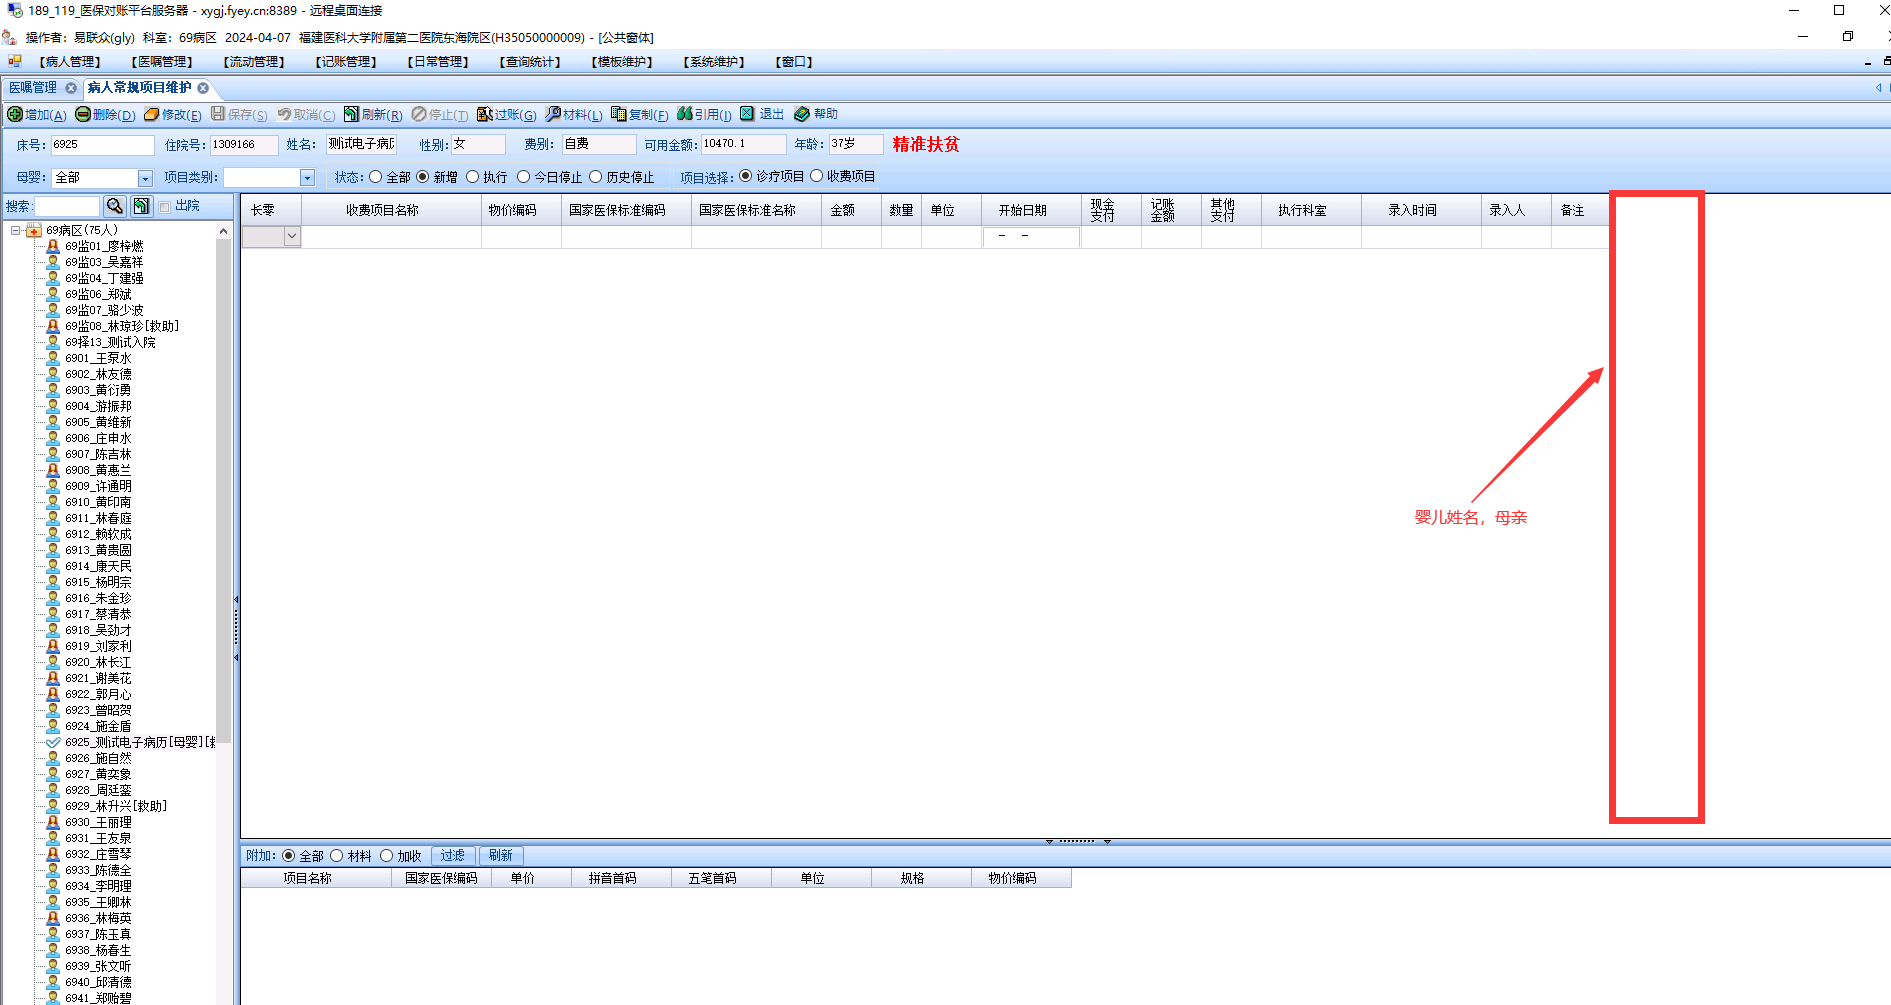This screenshot has width=1891, height=1005.
Task: Open the 【记账管理】 menu
Action: point(346,62)
